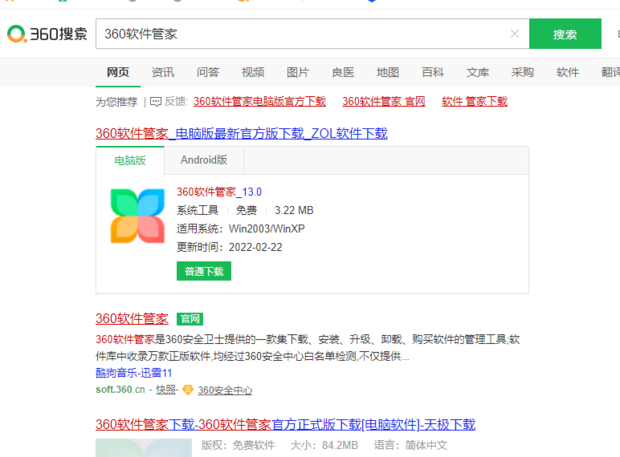Switch to the 资讯 tab

(x=163, y=72)
